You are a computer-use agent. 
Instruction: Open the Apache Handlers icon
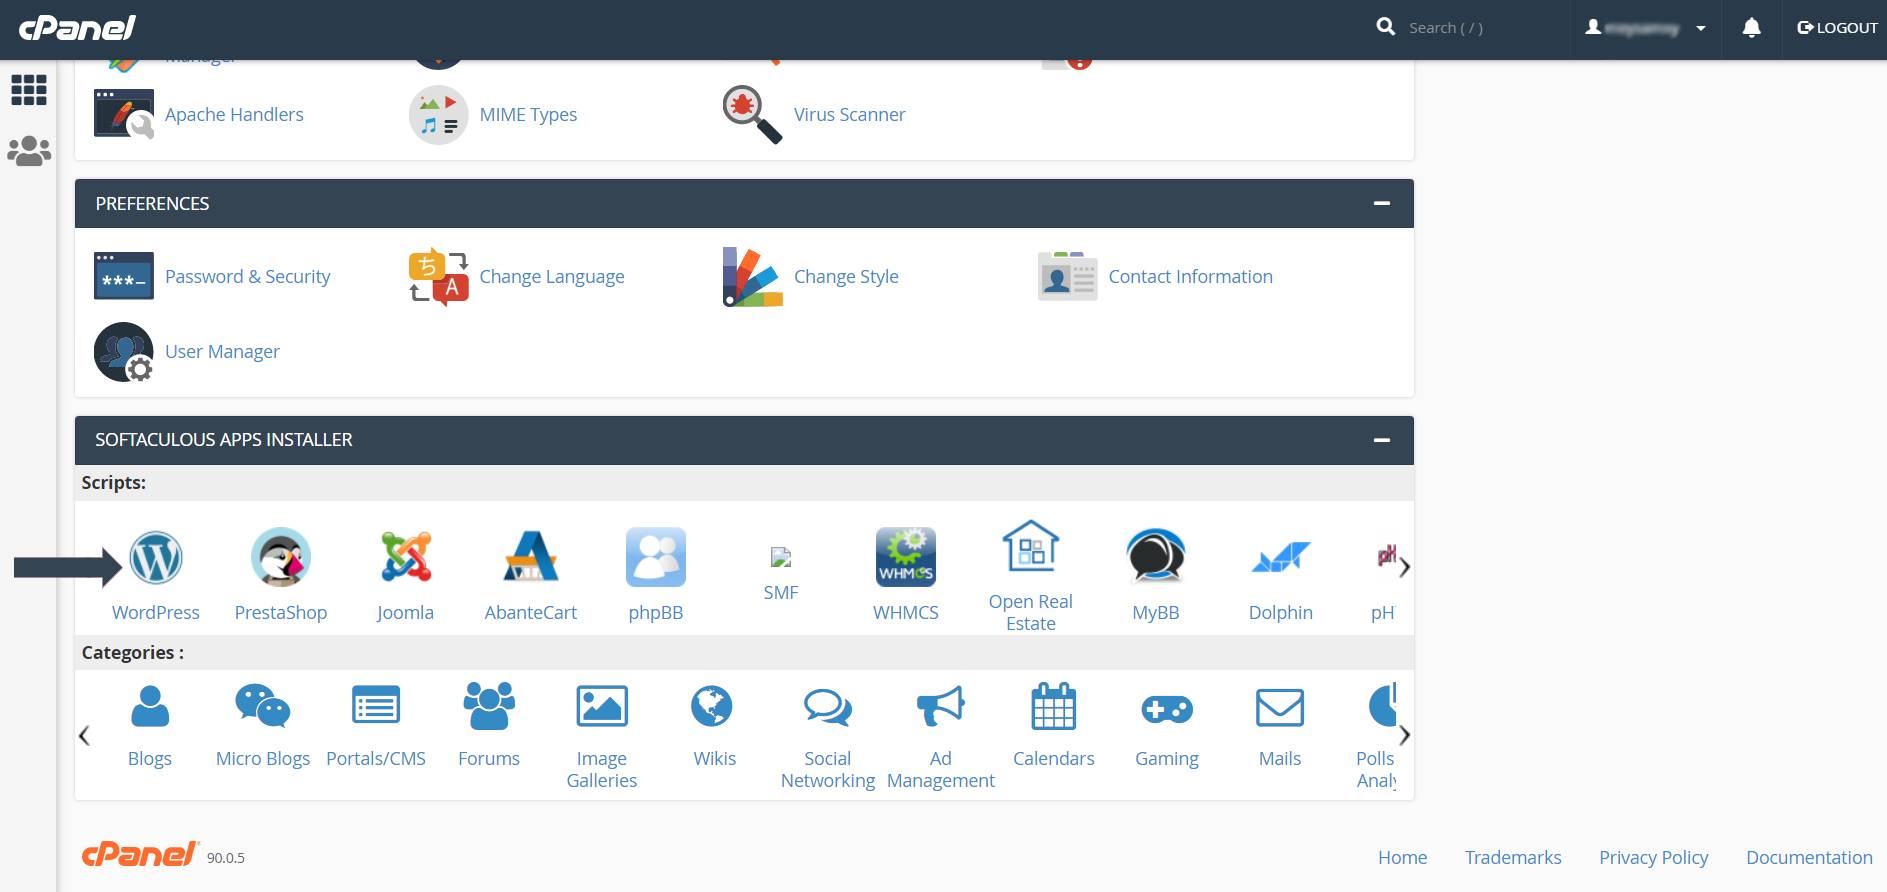(x=124, y=114)
